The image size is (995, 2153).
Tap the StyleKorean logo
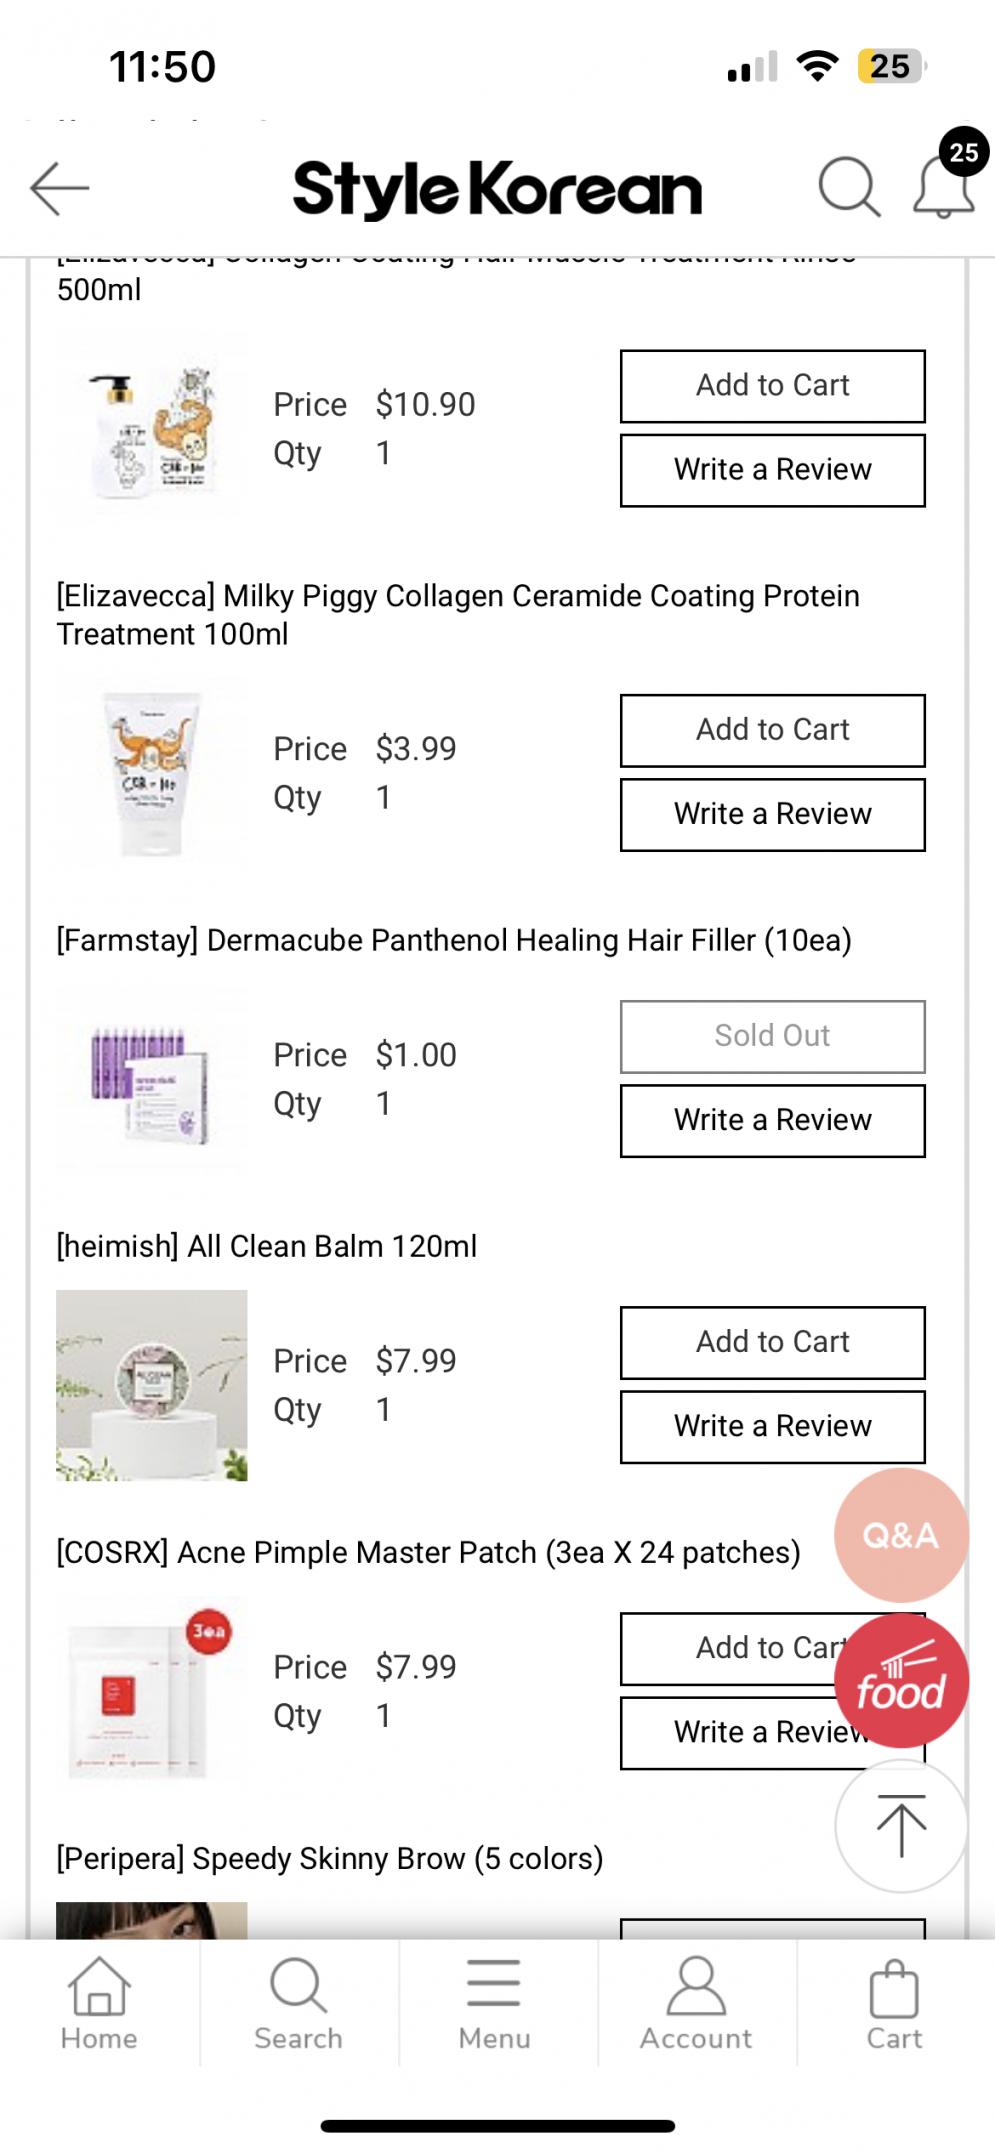coord(497,188)
